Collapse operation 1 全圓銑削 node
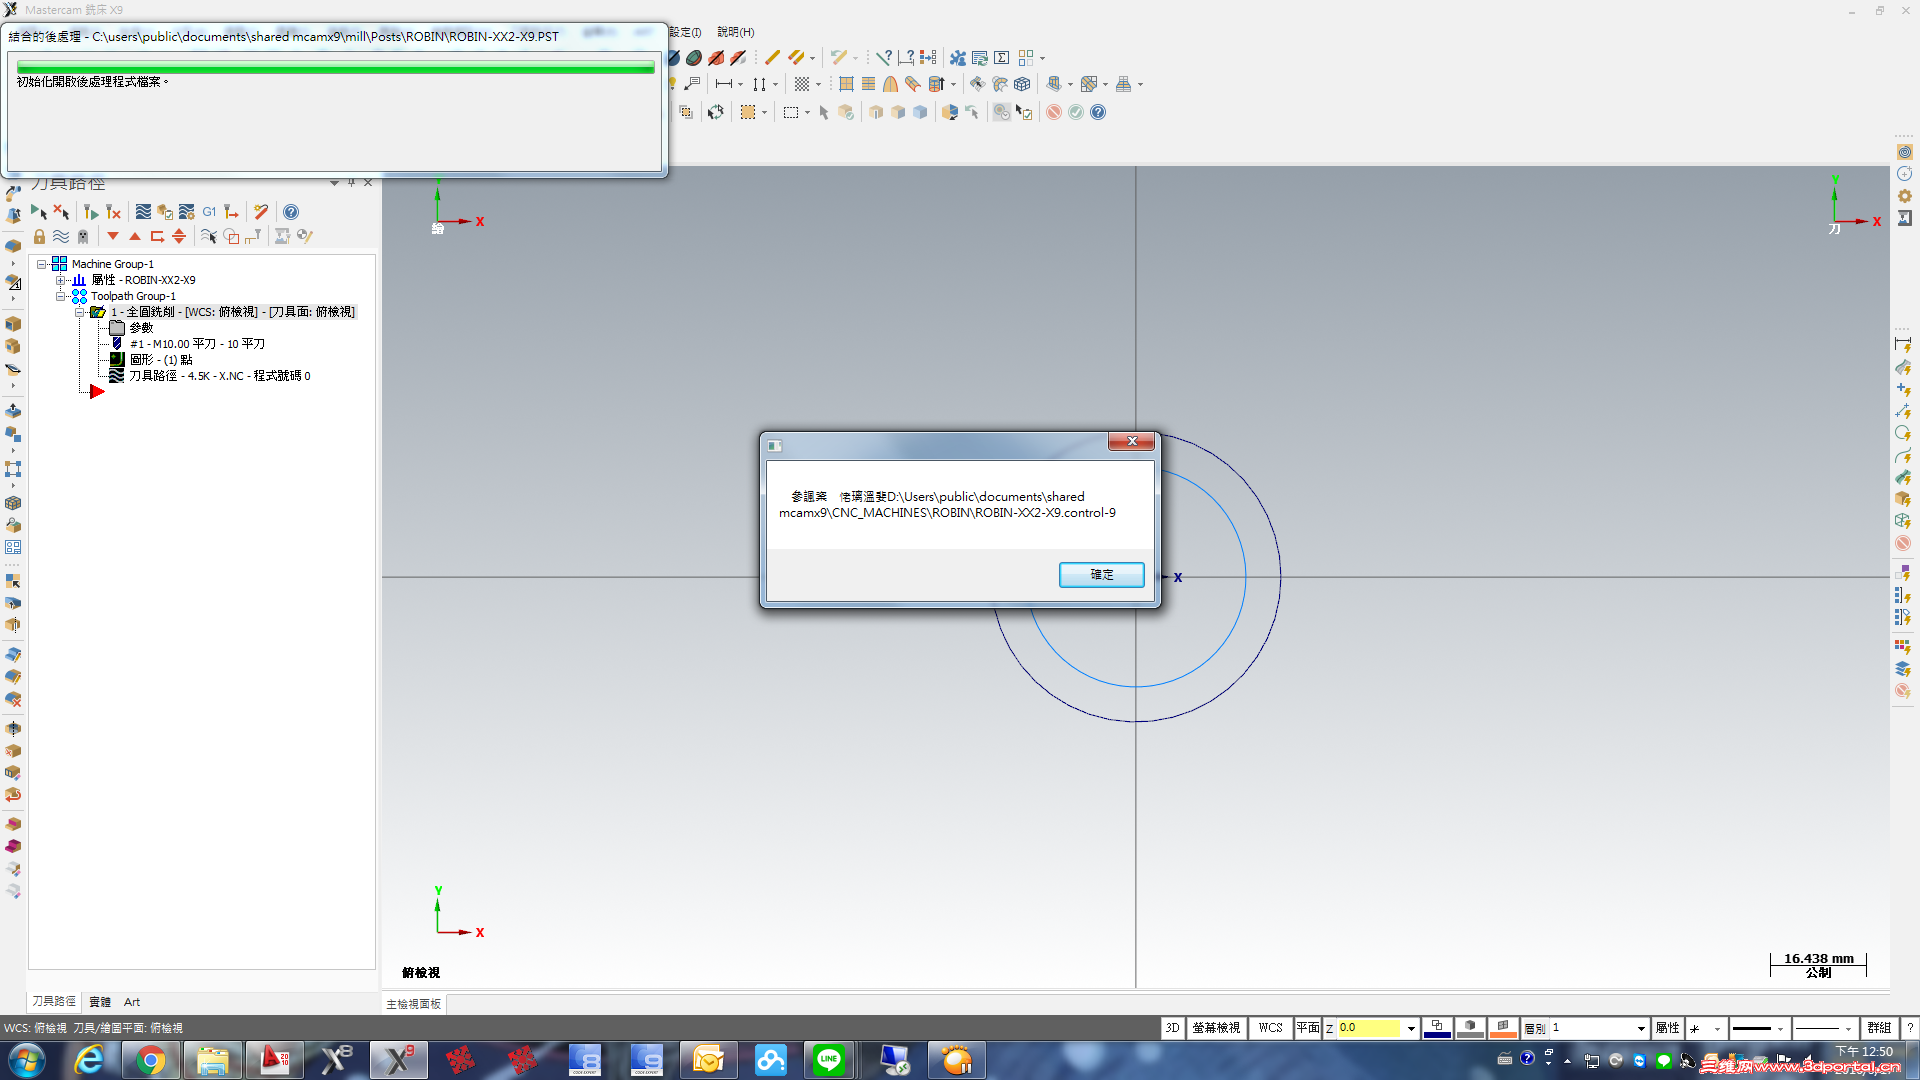1920x1080 pixels. click(x=79, y=312)
